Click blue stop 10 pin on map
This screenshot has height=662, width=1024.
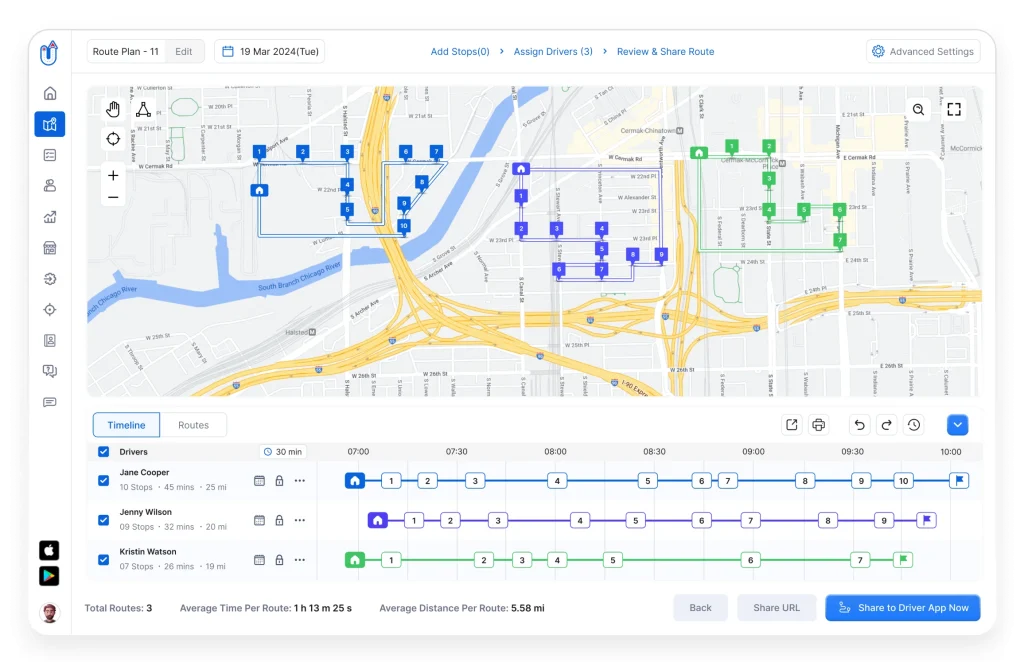(x=404, y=227)
